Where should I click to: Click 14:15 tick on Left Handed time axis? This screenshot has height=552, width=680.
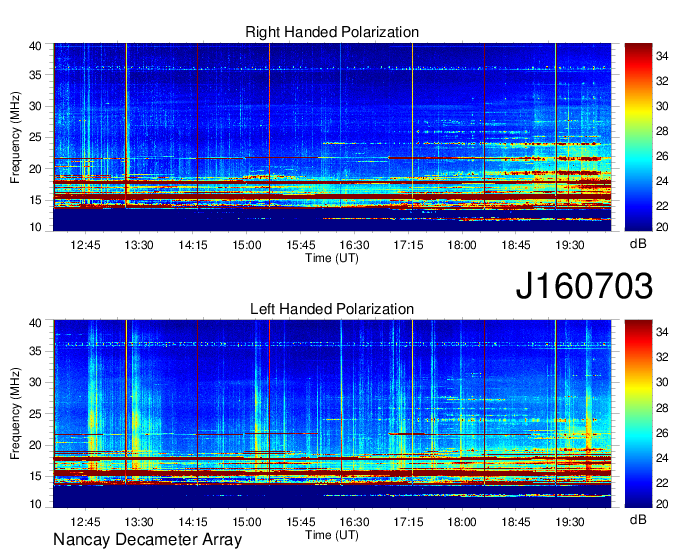pos(193,522)
